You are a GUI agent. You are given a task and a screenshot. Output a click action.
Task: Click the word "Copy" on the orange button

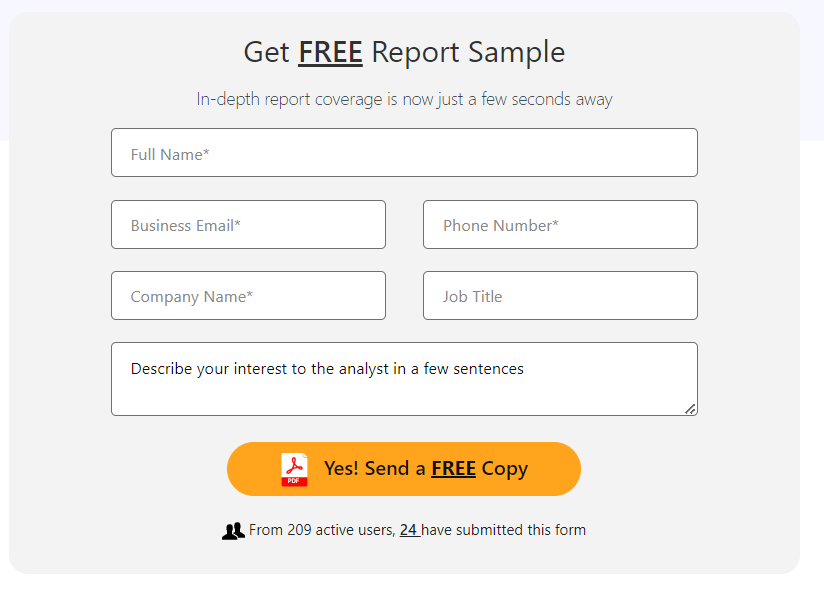point(505,469)
